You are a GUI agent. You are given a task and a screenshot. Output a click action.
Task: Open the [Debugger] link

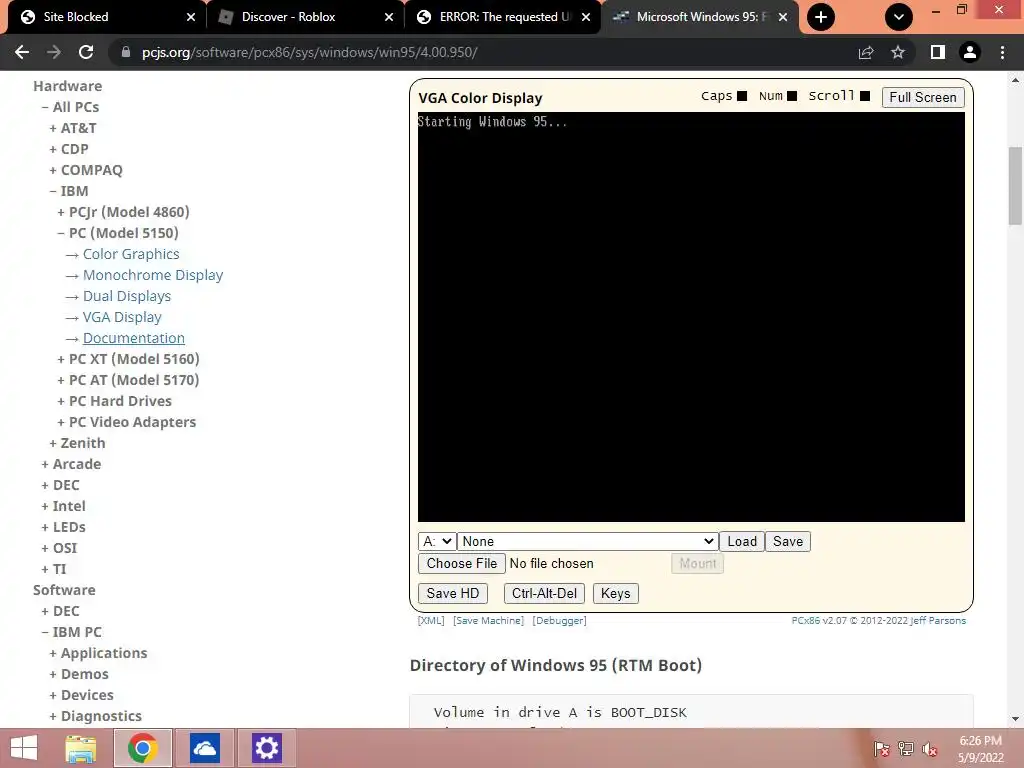[559, 620]
